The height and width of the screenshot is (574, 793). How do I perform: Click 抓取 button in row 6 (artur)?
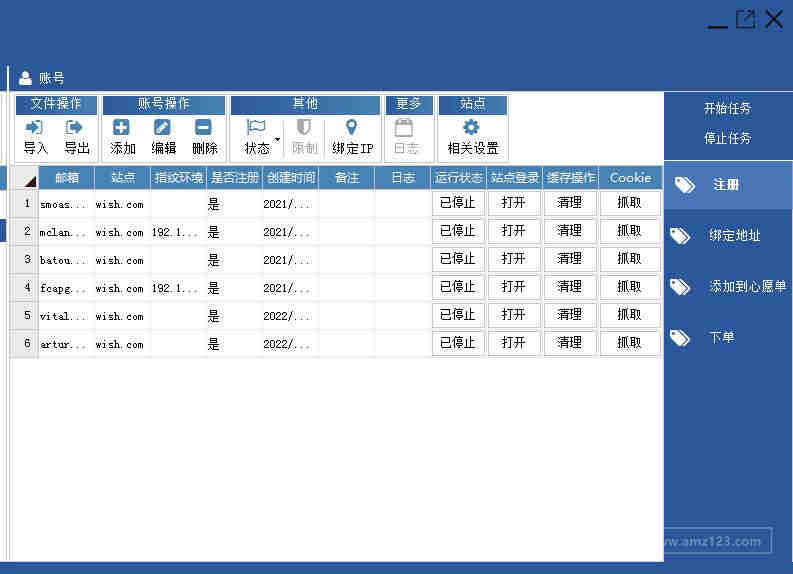[630, 343]
